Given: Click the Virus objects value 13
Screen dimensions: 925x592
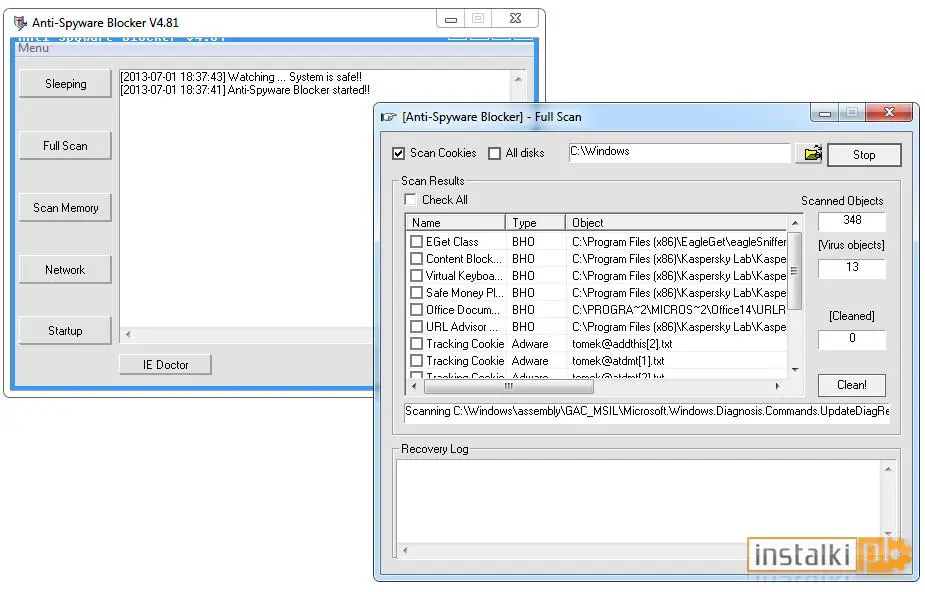Looking at the screenshot, I should click(852, 268).
